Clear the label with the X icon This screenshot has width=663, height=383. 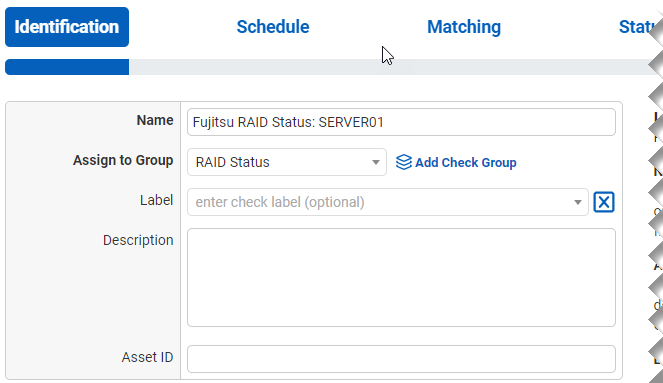click(603, 202)
